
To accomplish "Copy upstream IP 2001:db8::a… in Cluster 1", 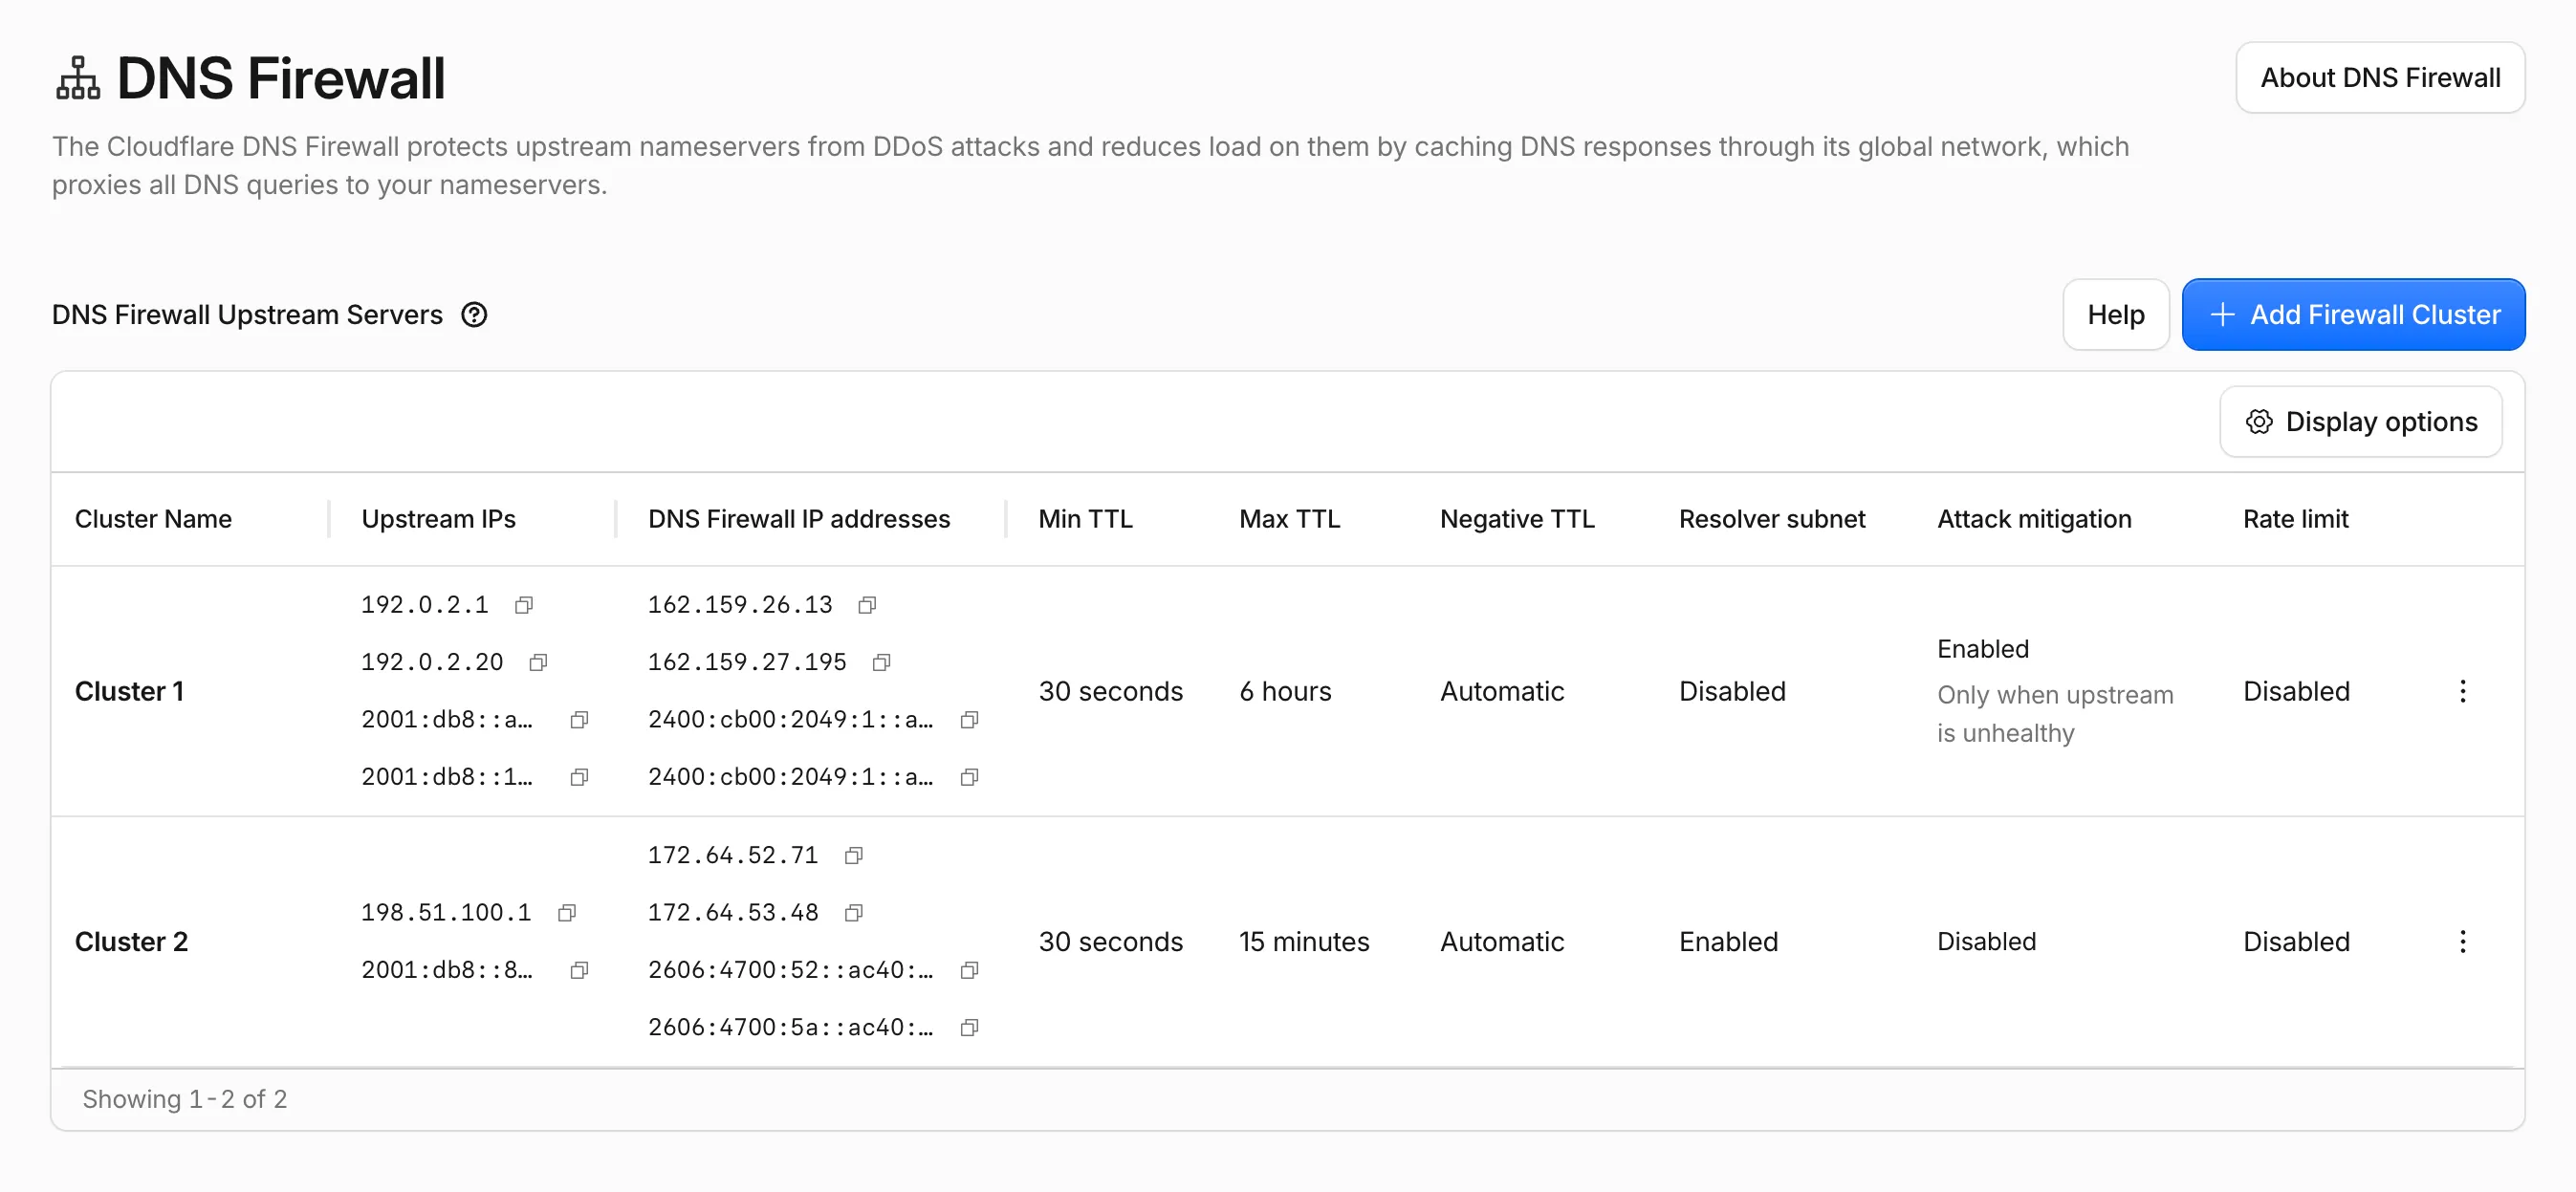I will point(579,720).
